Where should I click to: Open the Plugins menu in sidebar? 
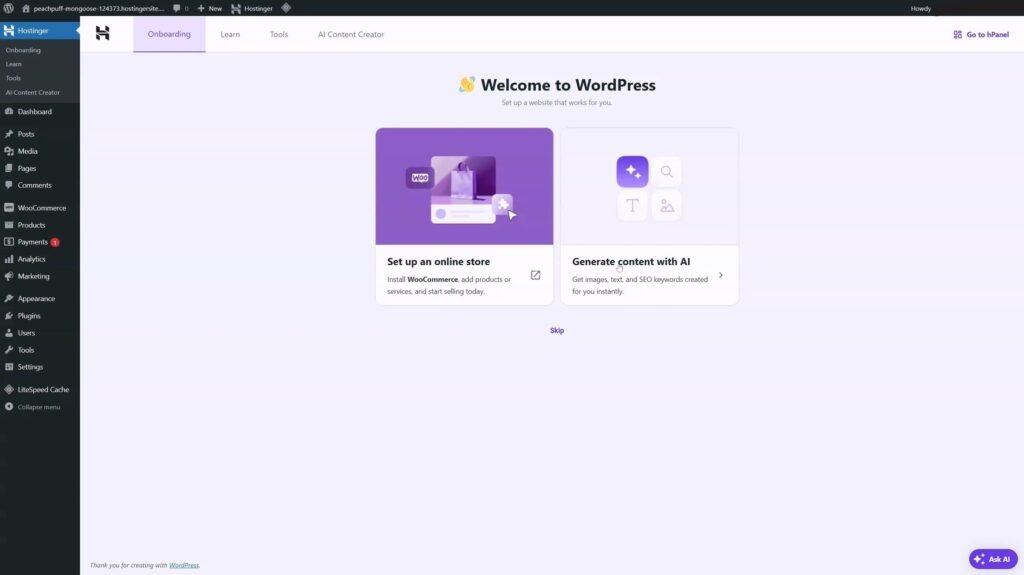pyautogui.click(x=29, y=316)
